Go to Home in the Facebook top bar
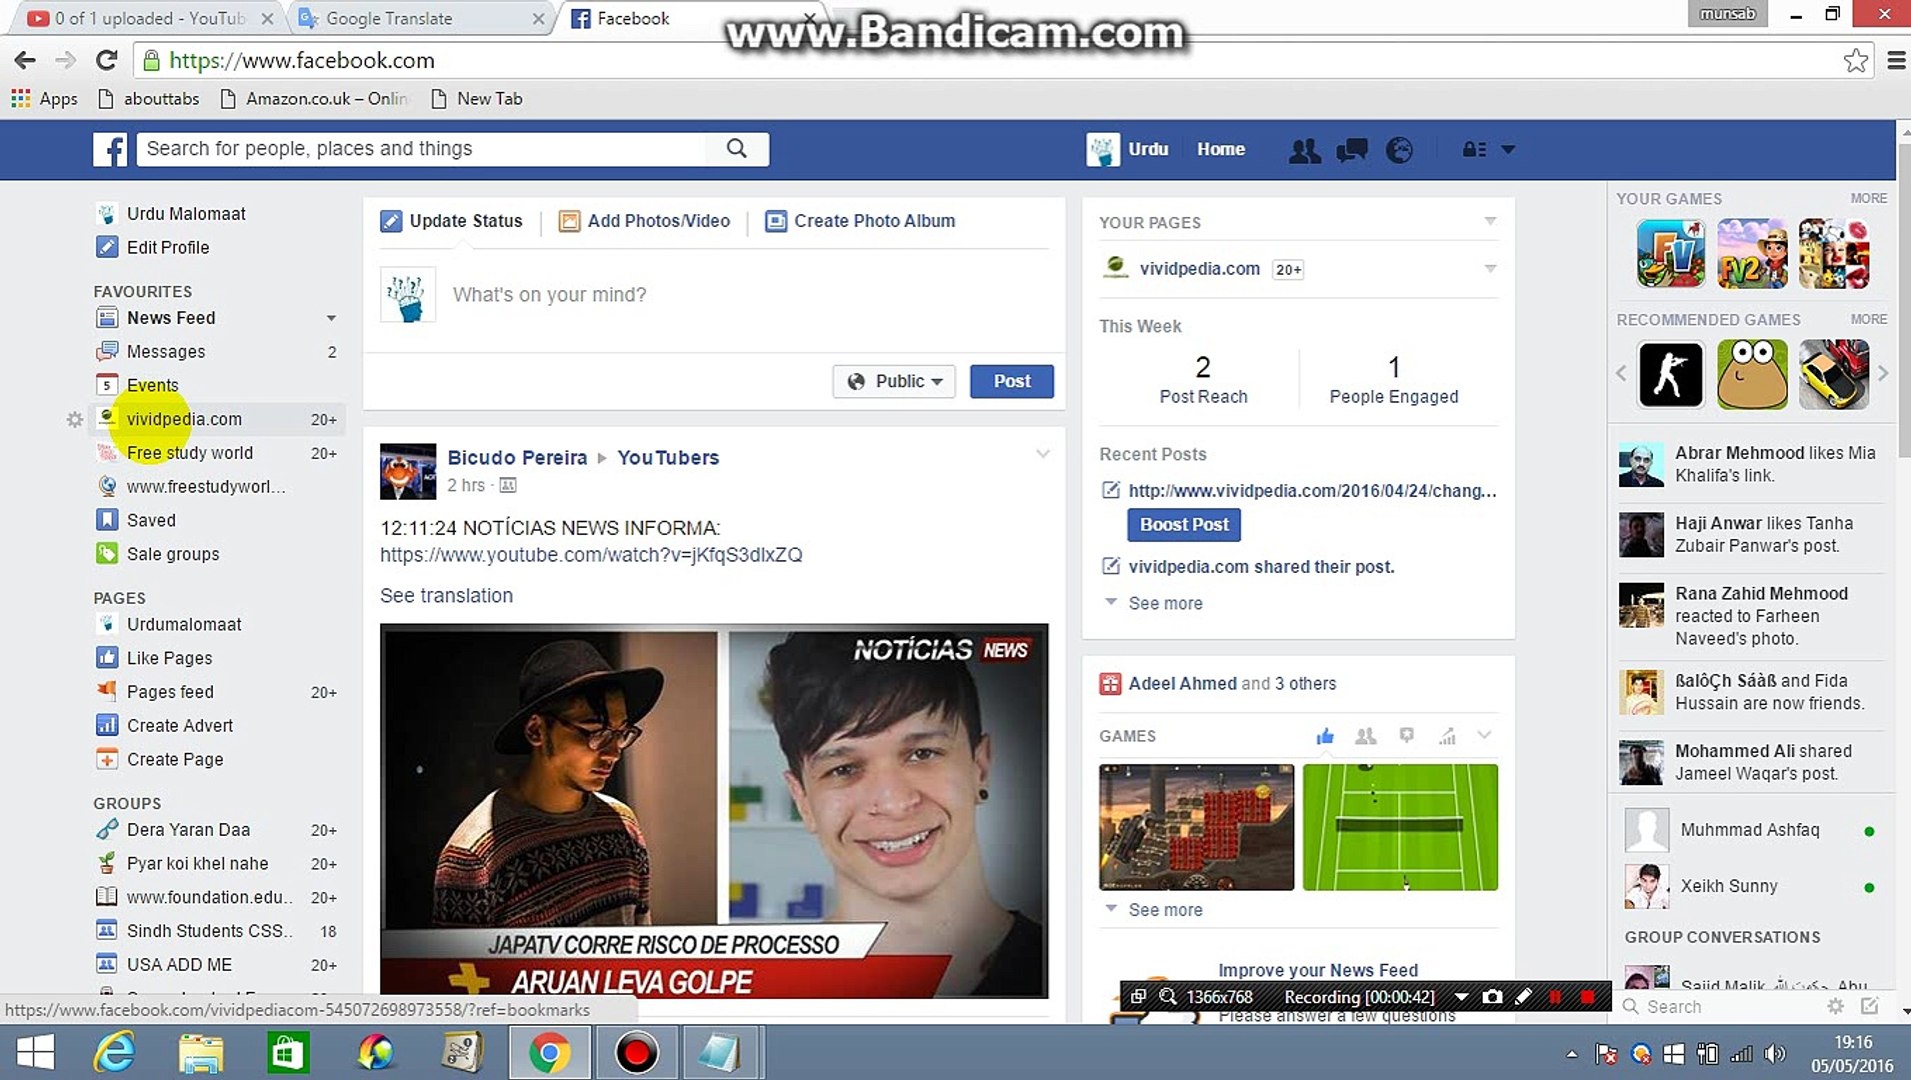This screenshot has height=1080, width=1911. [x=1221, y=149]
